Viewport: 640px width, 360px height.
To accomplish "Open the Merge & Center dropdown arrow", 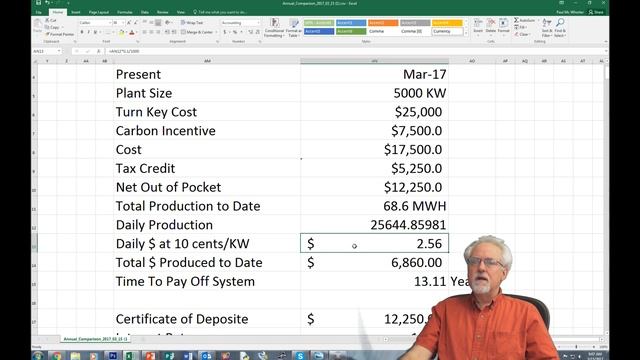I will coord(216,32).
